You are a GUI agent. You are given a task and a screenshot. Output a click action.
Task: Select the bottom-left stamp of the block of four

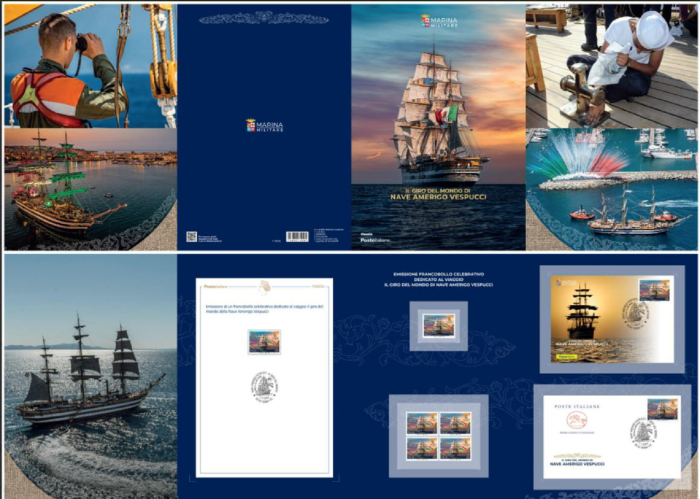(x=422, y=449)
